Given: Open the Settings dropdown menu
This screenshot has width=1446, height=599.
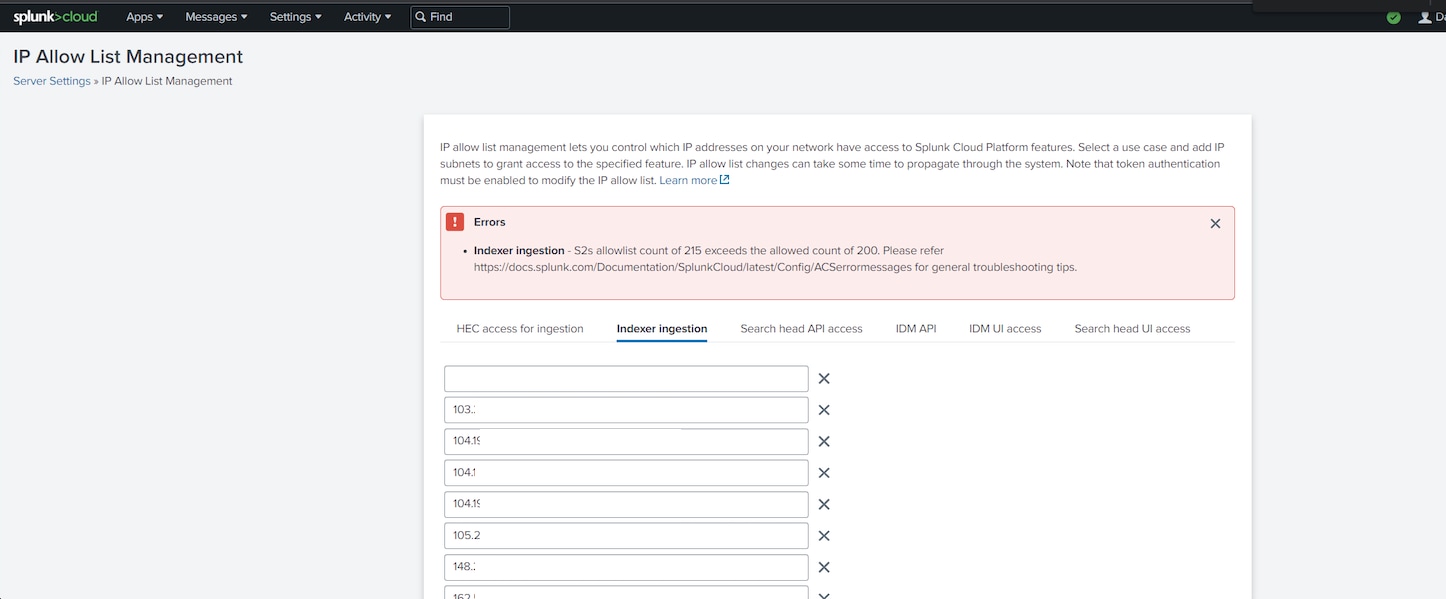Looking at the screenshot, I should tap(296, 17).
